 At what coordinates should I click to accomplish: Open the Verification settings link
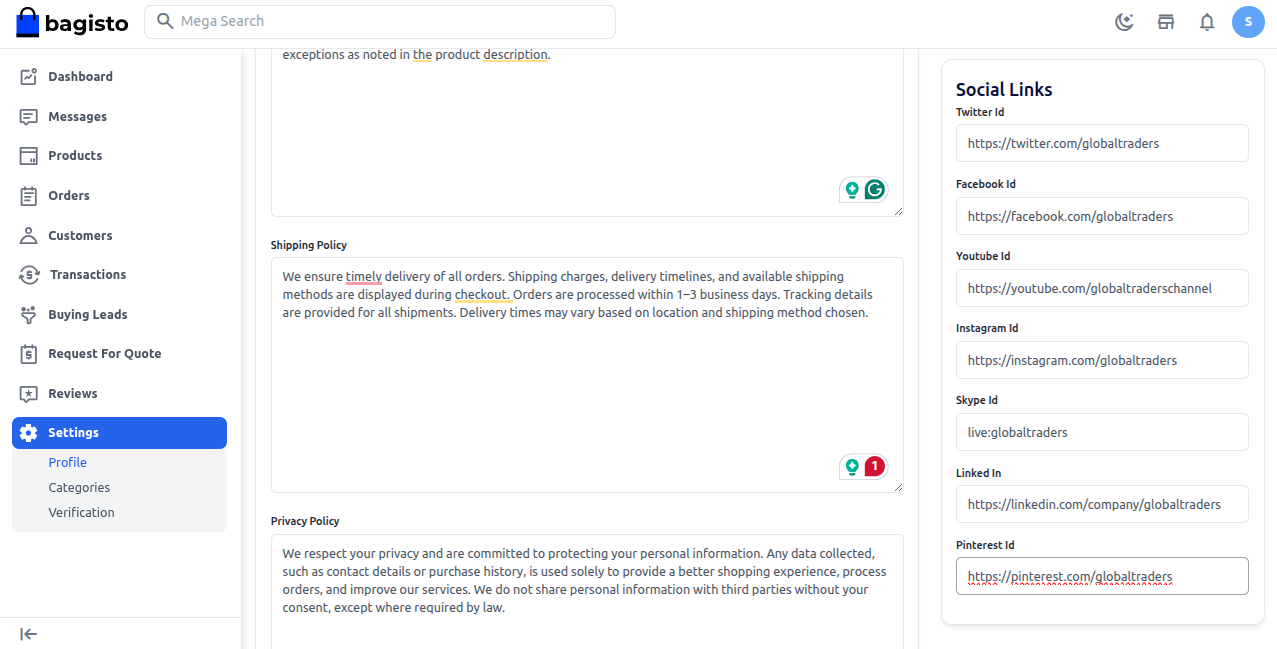point(81,513)
